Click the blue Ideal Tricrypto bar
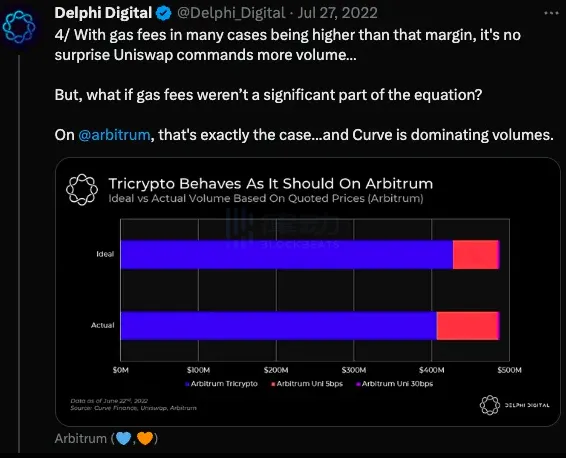 (287, 254)
